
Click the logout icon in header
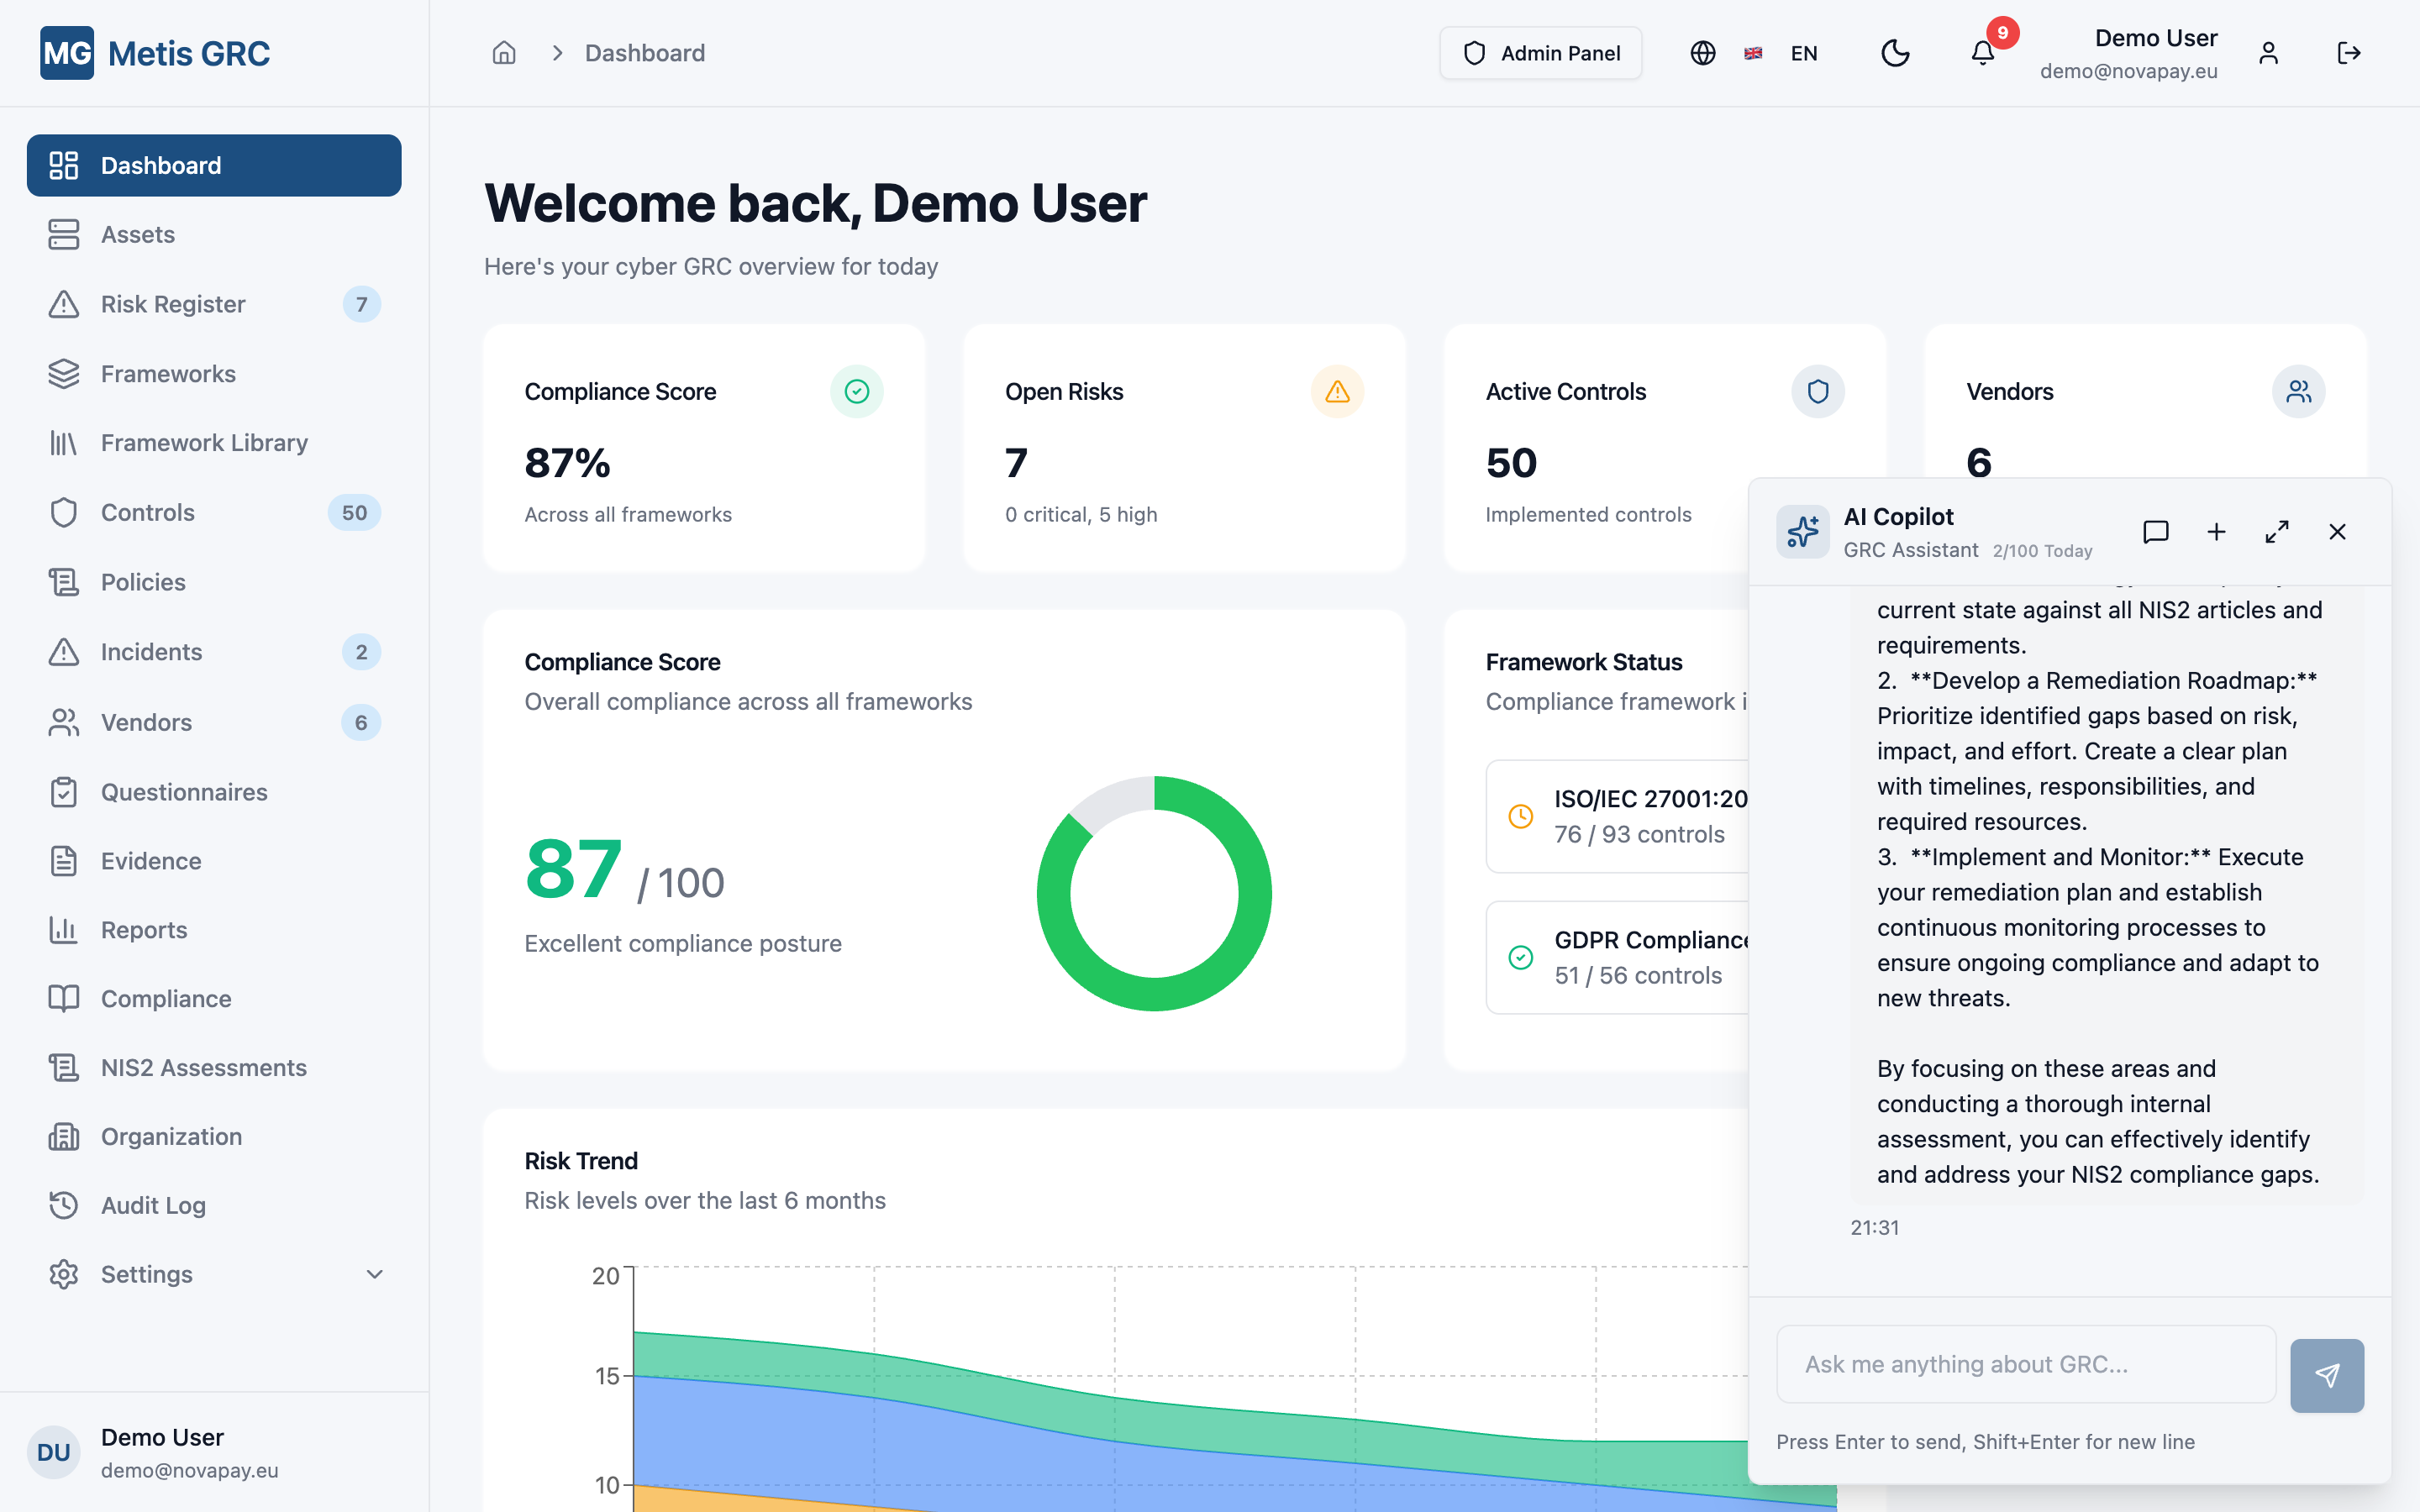(2349, 53)
